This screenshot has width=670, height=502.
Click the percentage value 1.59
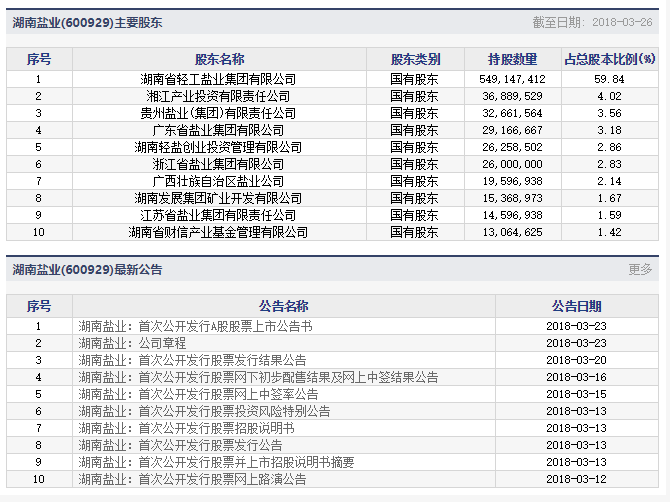(x=609, y=215)
